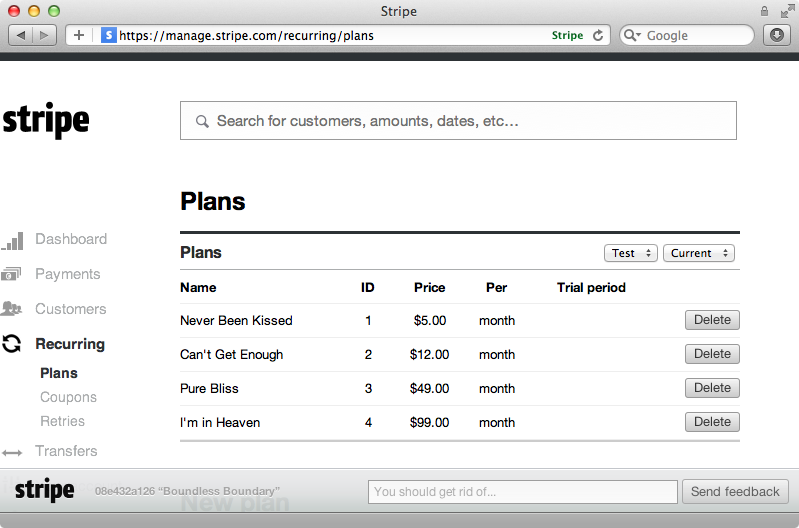Focus the You should get rid of feedback field
The height and width of the screenshot is (528, 799).
523,492
